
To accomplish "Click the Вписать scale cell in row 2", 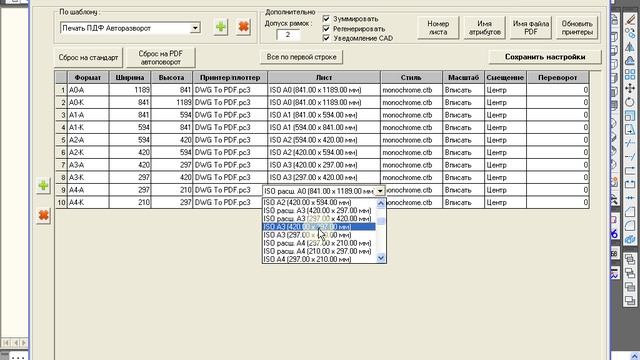I will [x=463, y=102].
